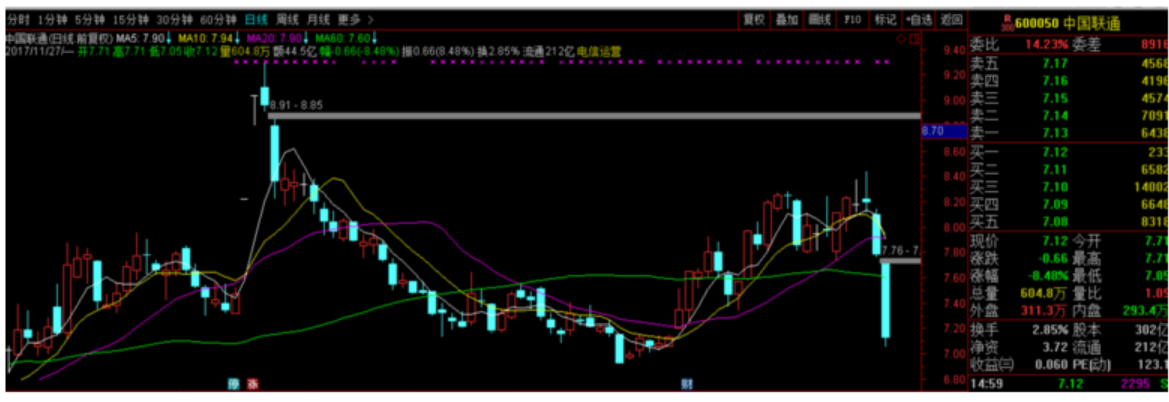
Task: Open the 画线 drawing tools
Action: [x=819, y=19]
